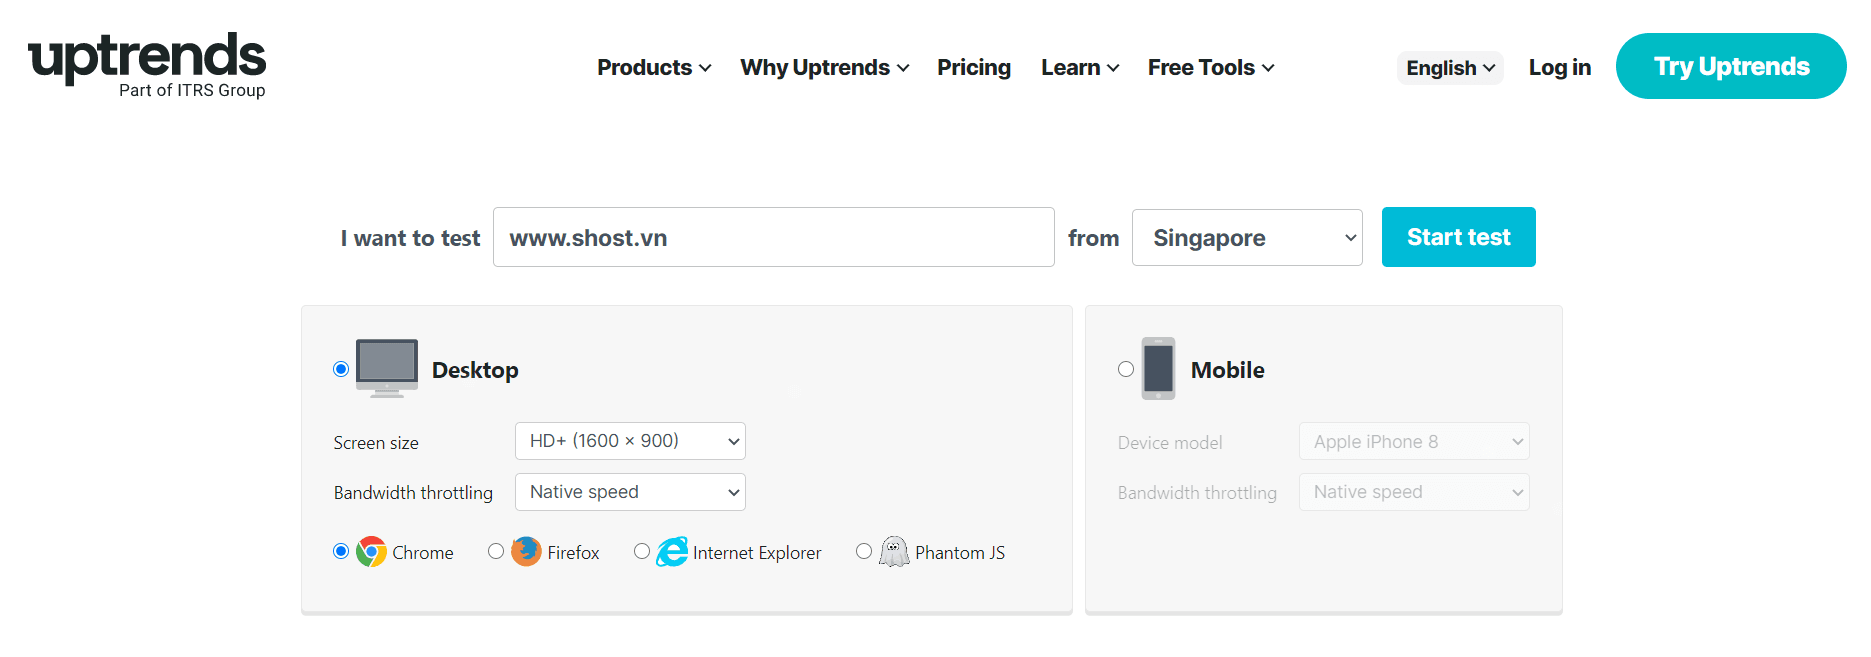Select the Mobile radio button
This screenshot has width=1871, height=657.
click(1126, 369)
